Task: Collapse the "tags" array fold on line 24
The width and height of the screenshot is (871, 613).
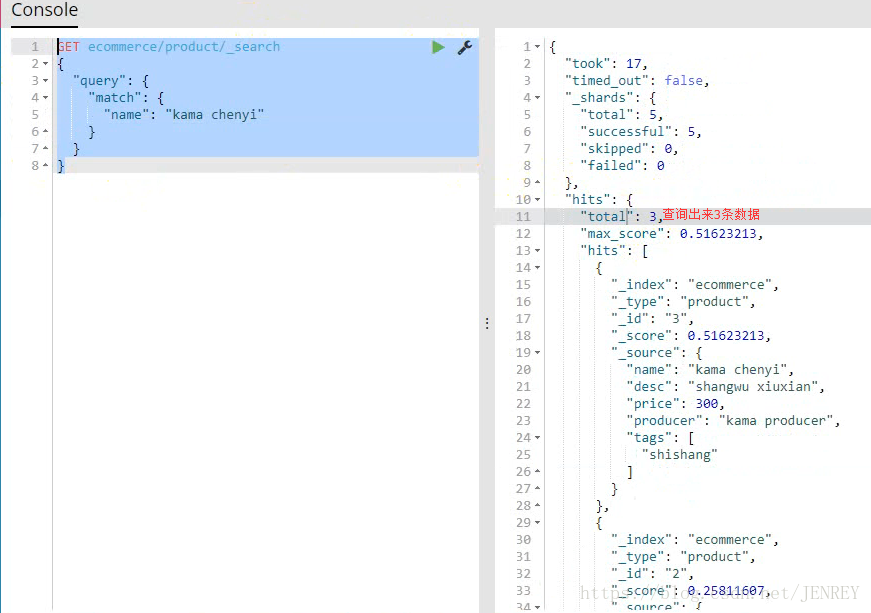Action: point(537,438)
